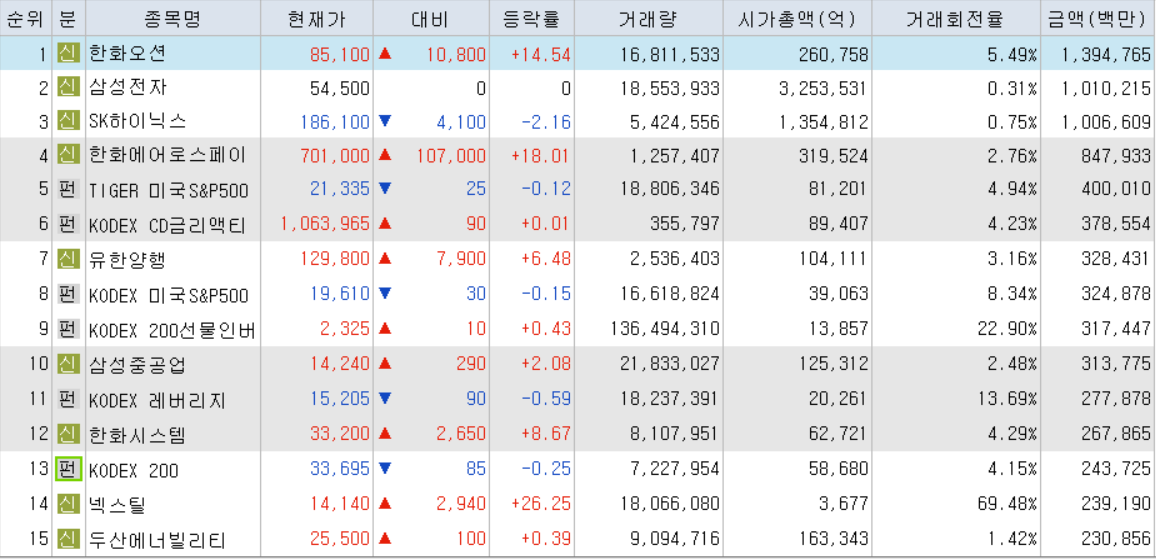Click the 2,940 price change cell
The height and width of the screenshot is (559, 1156).
[462, 505]
